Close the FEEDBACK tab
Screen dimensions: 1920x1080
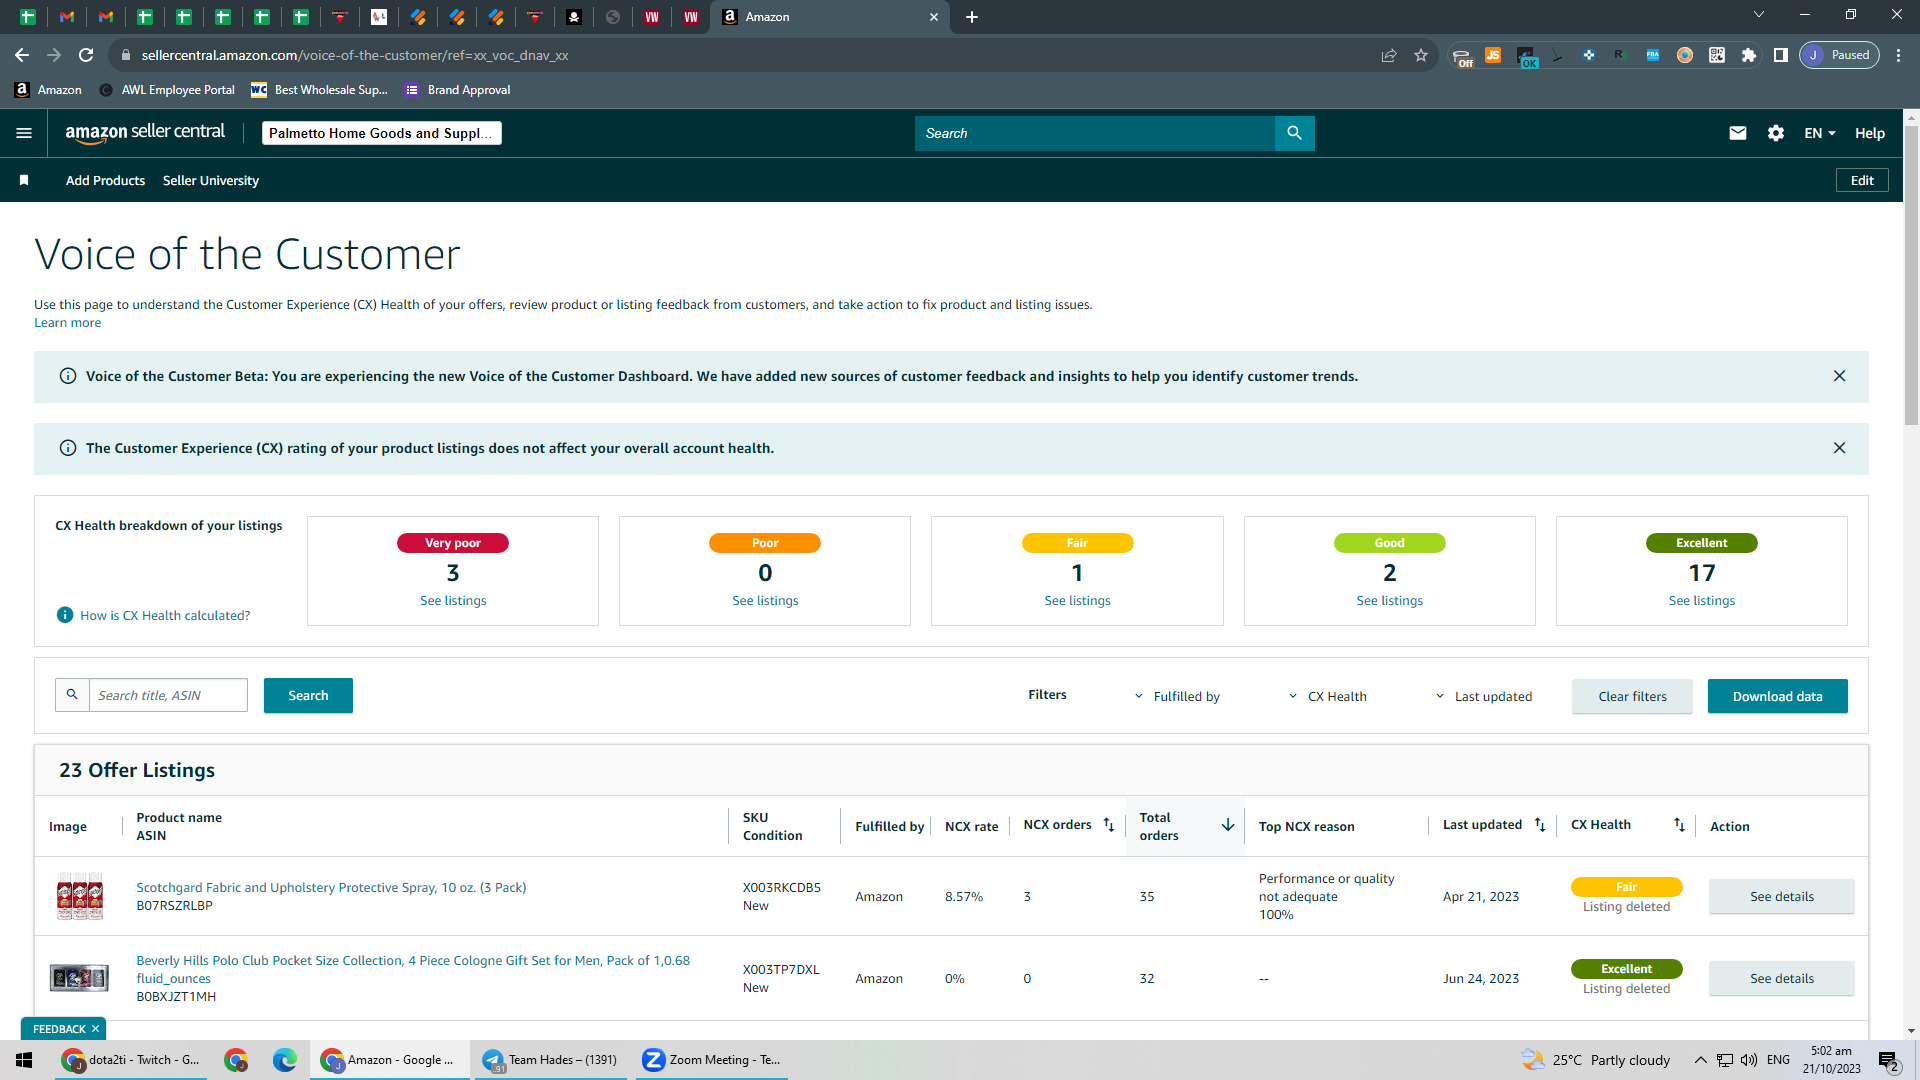pyautogui.click(x=96, y=1029)
